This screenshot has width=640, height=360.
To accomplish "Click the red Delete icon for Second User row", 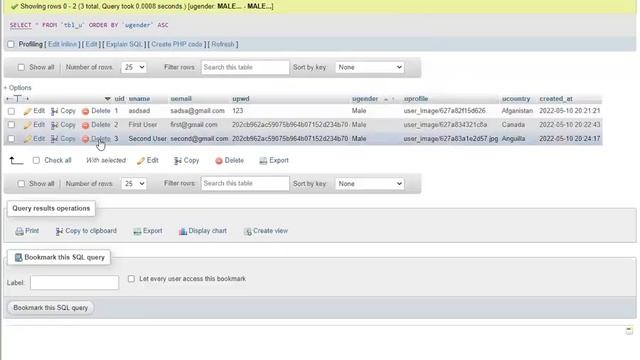I will (85, 139).
